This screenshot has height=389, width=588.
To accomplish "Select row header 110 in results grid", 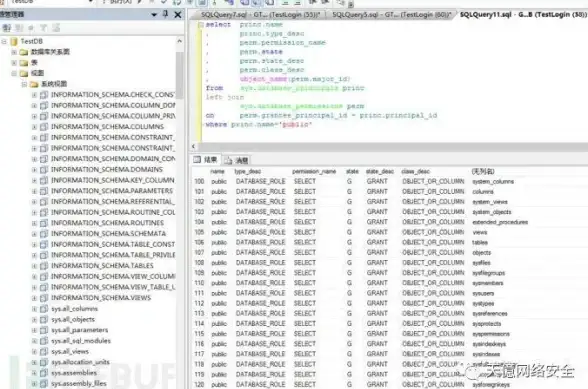I will pyautogui.click(x=199, y=283).
